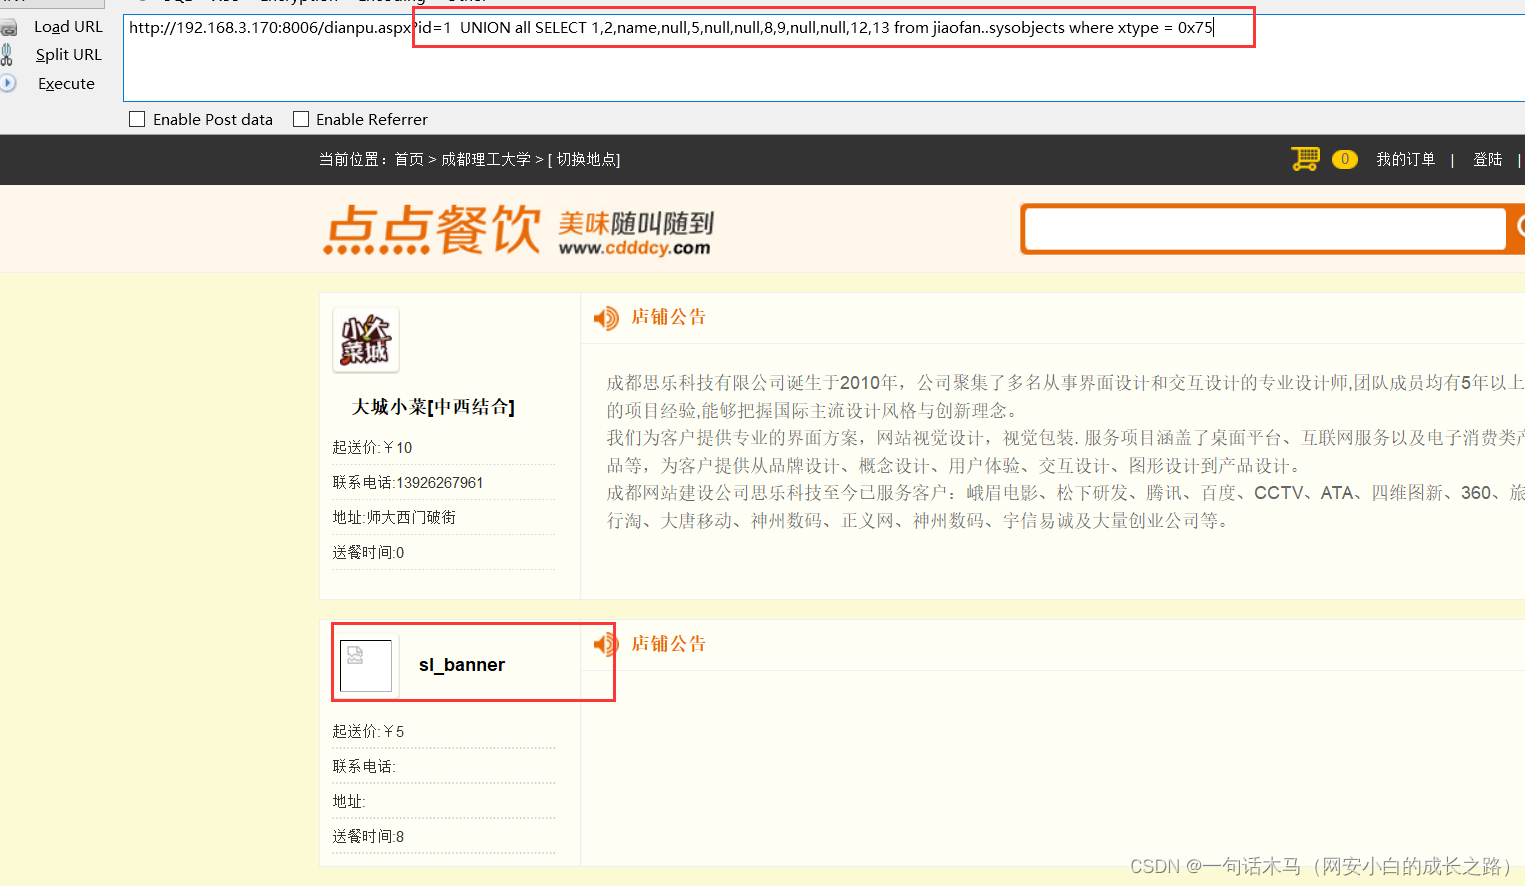Click the 登陆 link

point(1487,159)
